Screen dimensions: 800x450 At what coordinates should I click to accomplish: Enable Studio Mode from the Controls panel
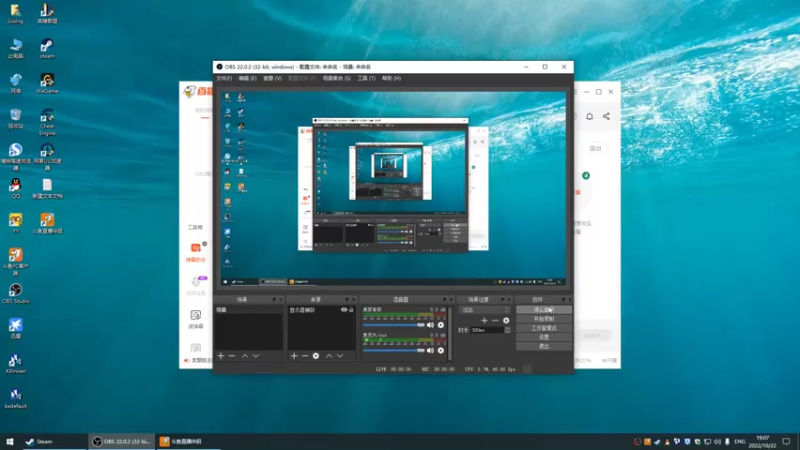tap(544, 328)
